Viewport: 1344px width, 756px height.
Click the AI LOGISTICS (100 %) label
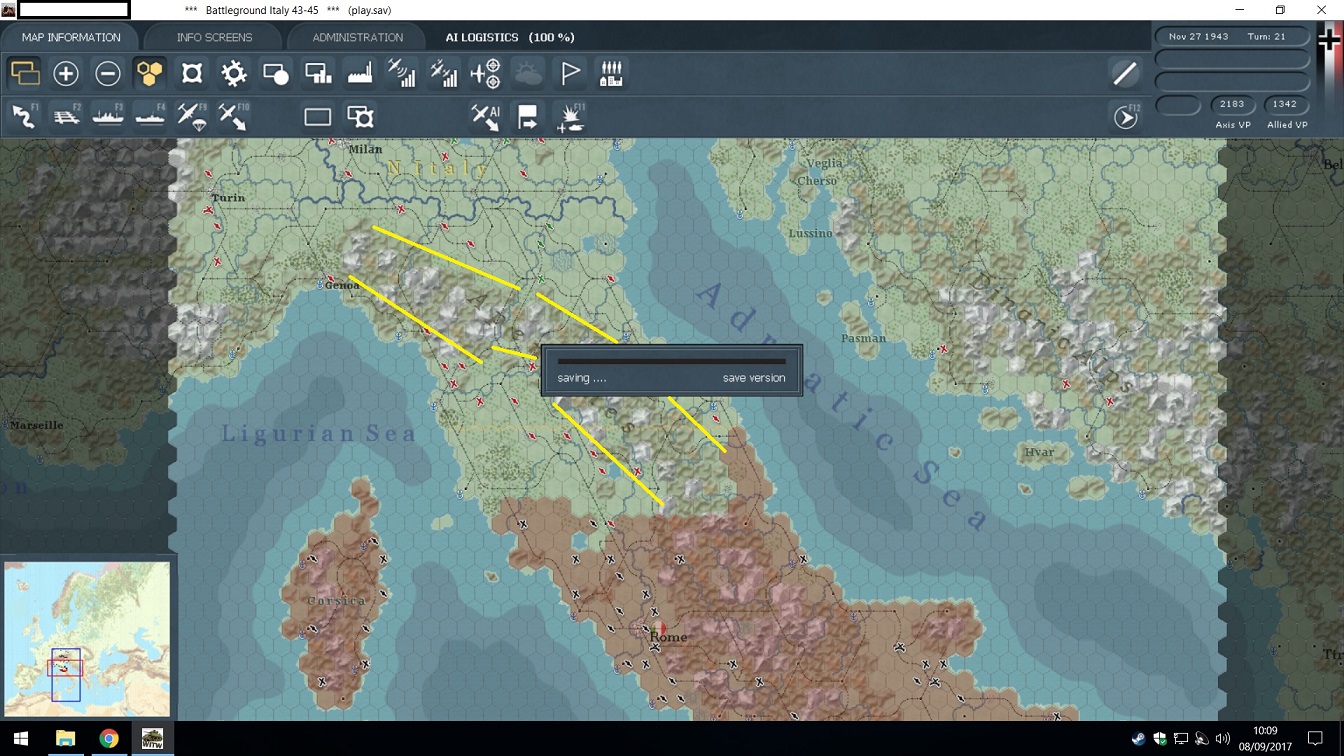click(510, 37)
